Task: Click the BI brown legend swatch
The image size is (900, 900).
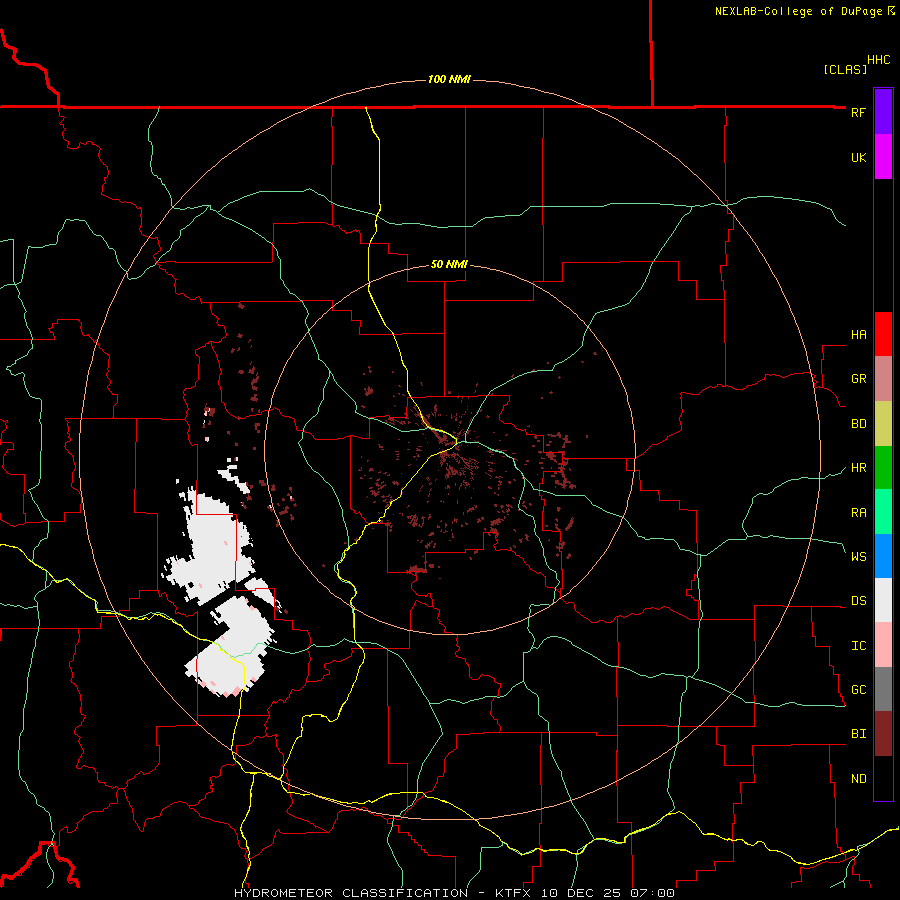Action: 883,734
